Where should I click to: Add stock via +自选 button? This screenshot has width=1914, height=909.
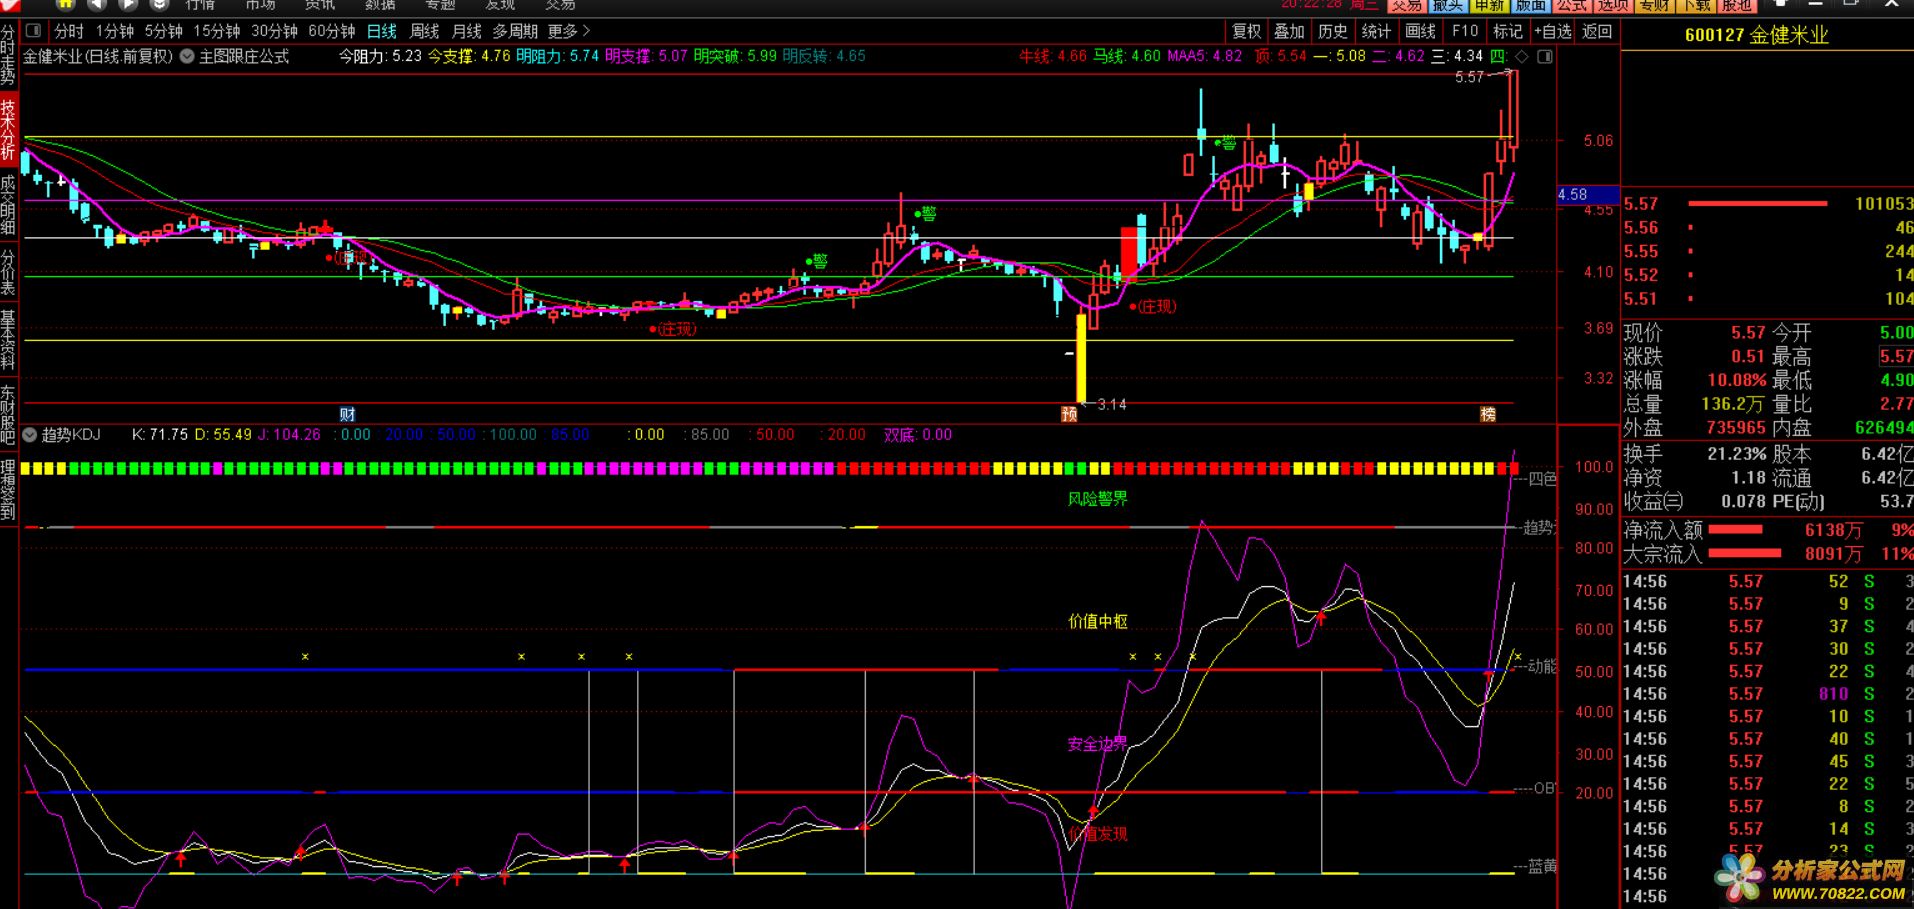[x=1553, y=31]
